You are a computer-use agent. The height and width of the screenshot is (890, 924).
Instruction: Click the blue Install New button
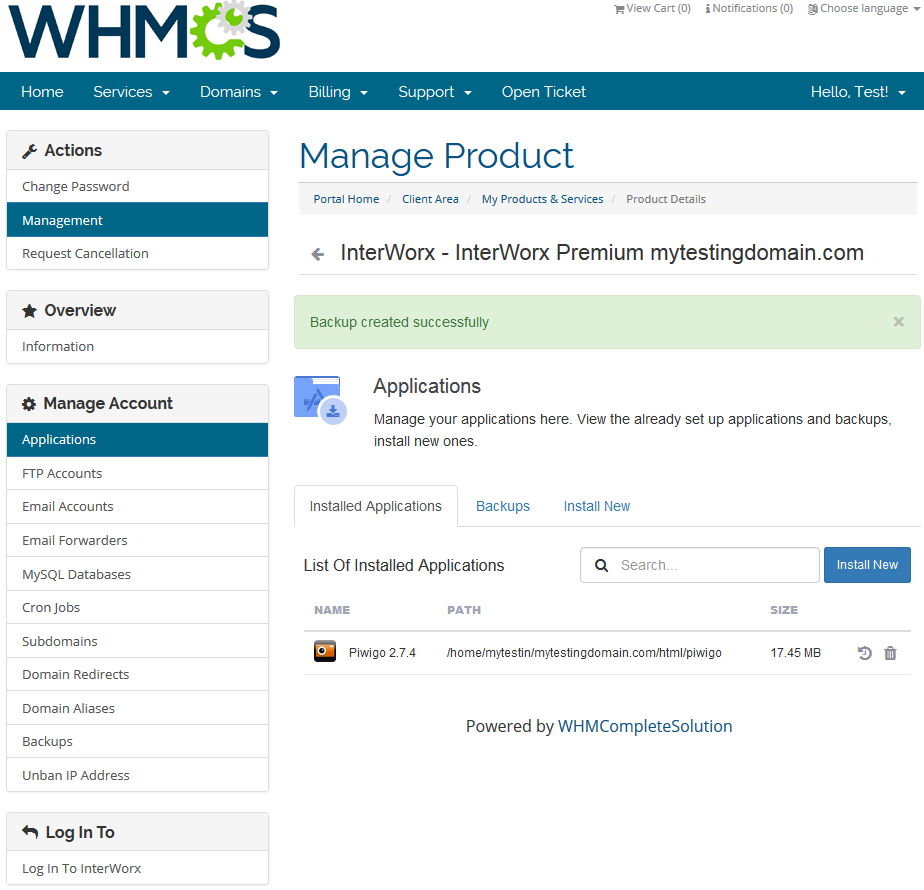coord(867,565)
